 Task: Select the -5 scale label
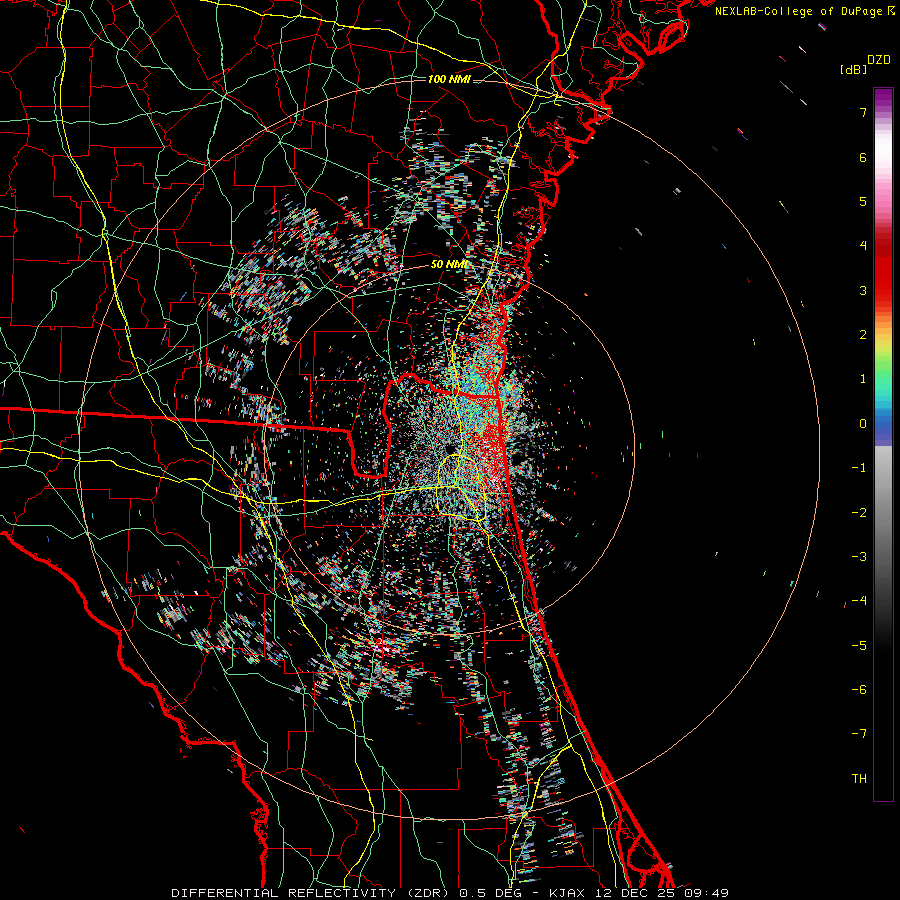859,646
